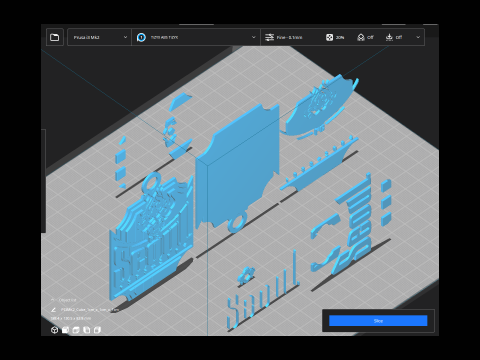Click the print profile sliders icon
The image size is (480, 360).
click(x=269, y=37)
